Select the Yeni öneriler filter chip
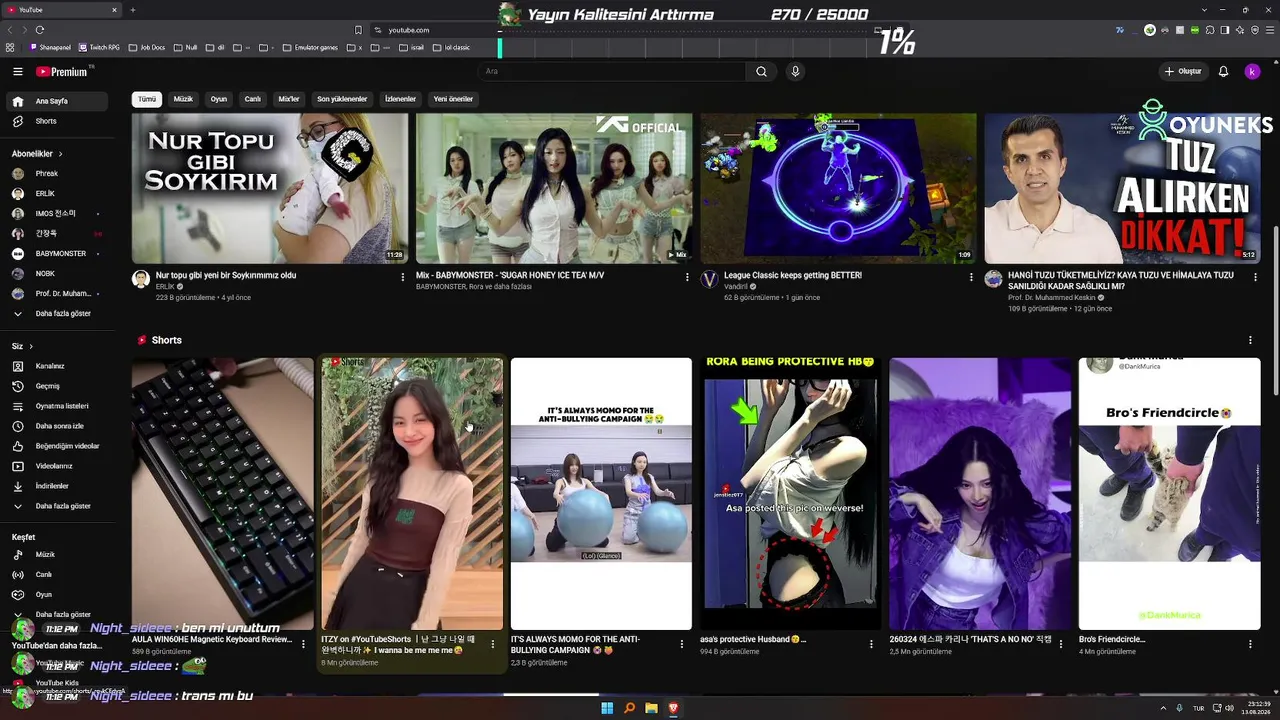 click(453, 99)
